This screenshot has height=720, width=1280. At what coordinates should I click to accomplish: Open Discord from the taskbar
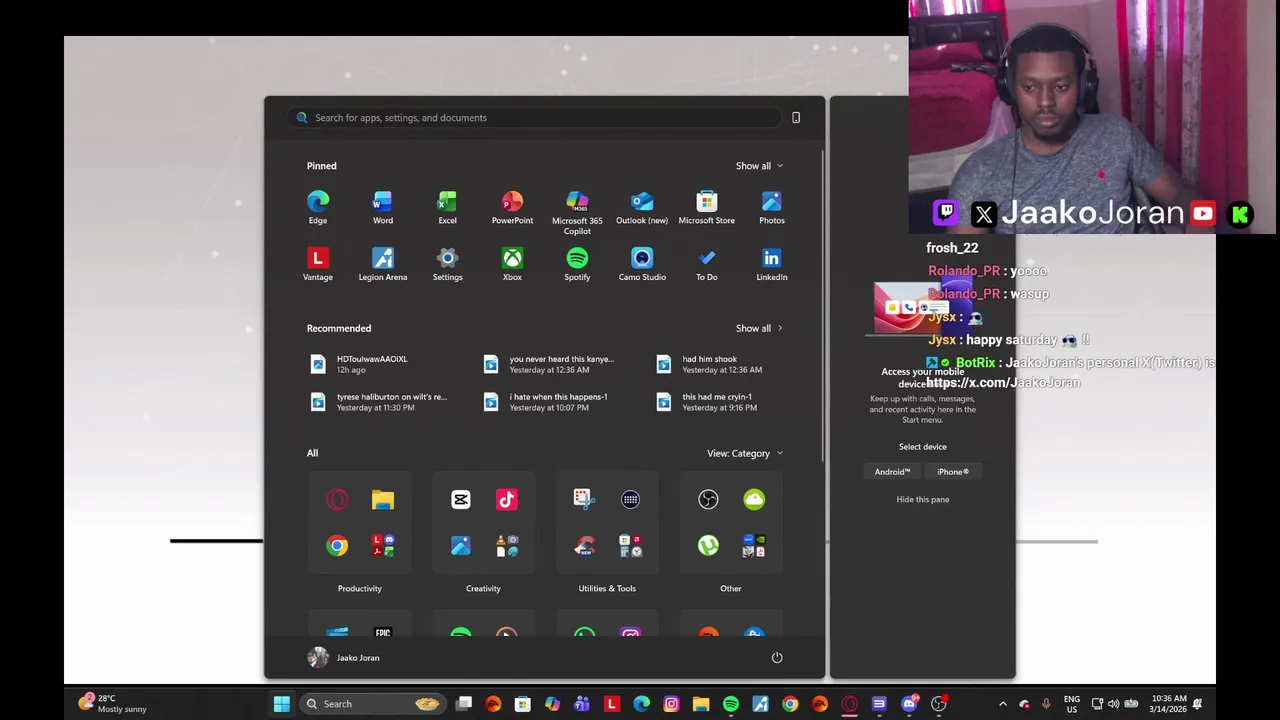coord(908,704)
